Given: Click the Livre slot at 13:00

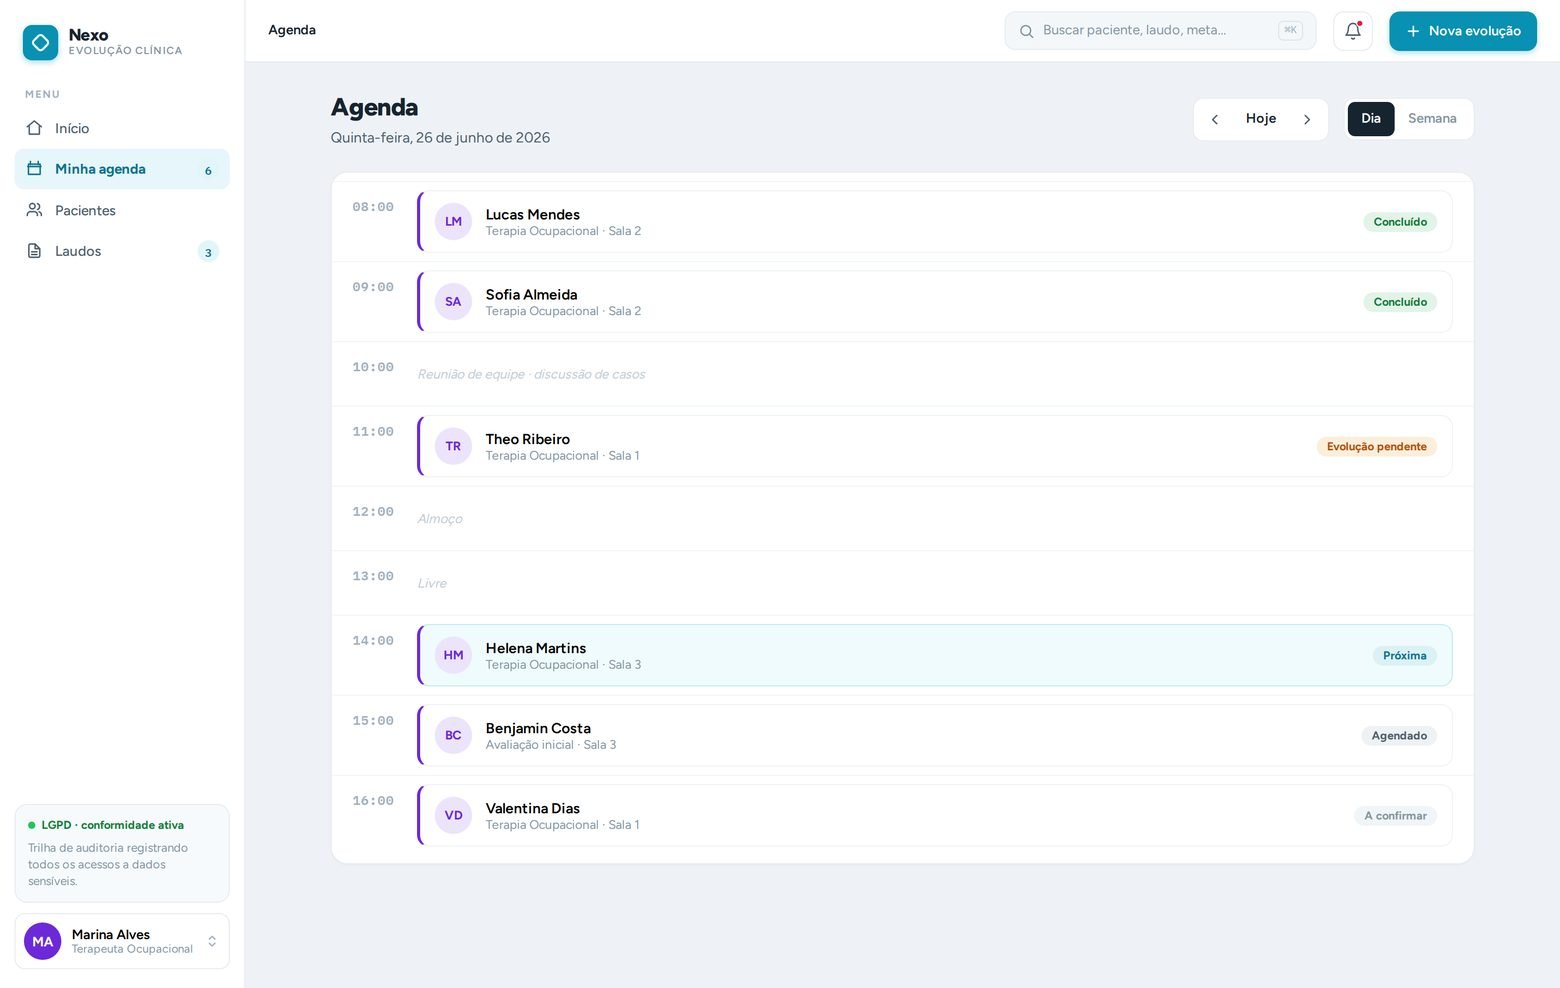Looking at the screenshot, I should [432, 583].
